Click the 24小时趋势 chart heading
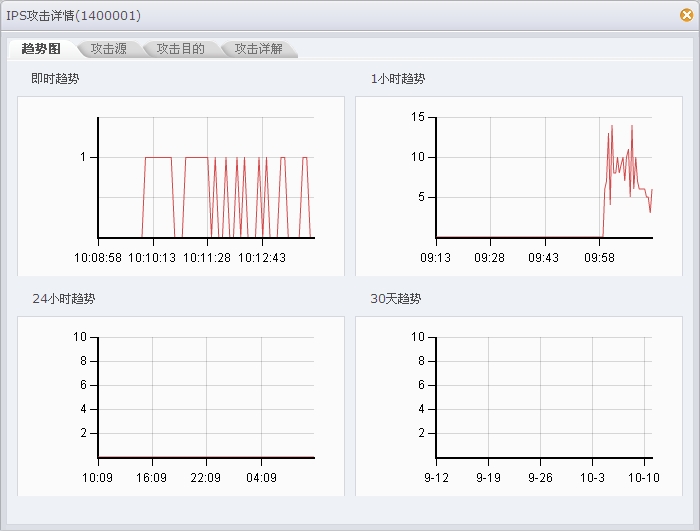 point(64,298)
